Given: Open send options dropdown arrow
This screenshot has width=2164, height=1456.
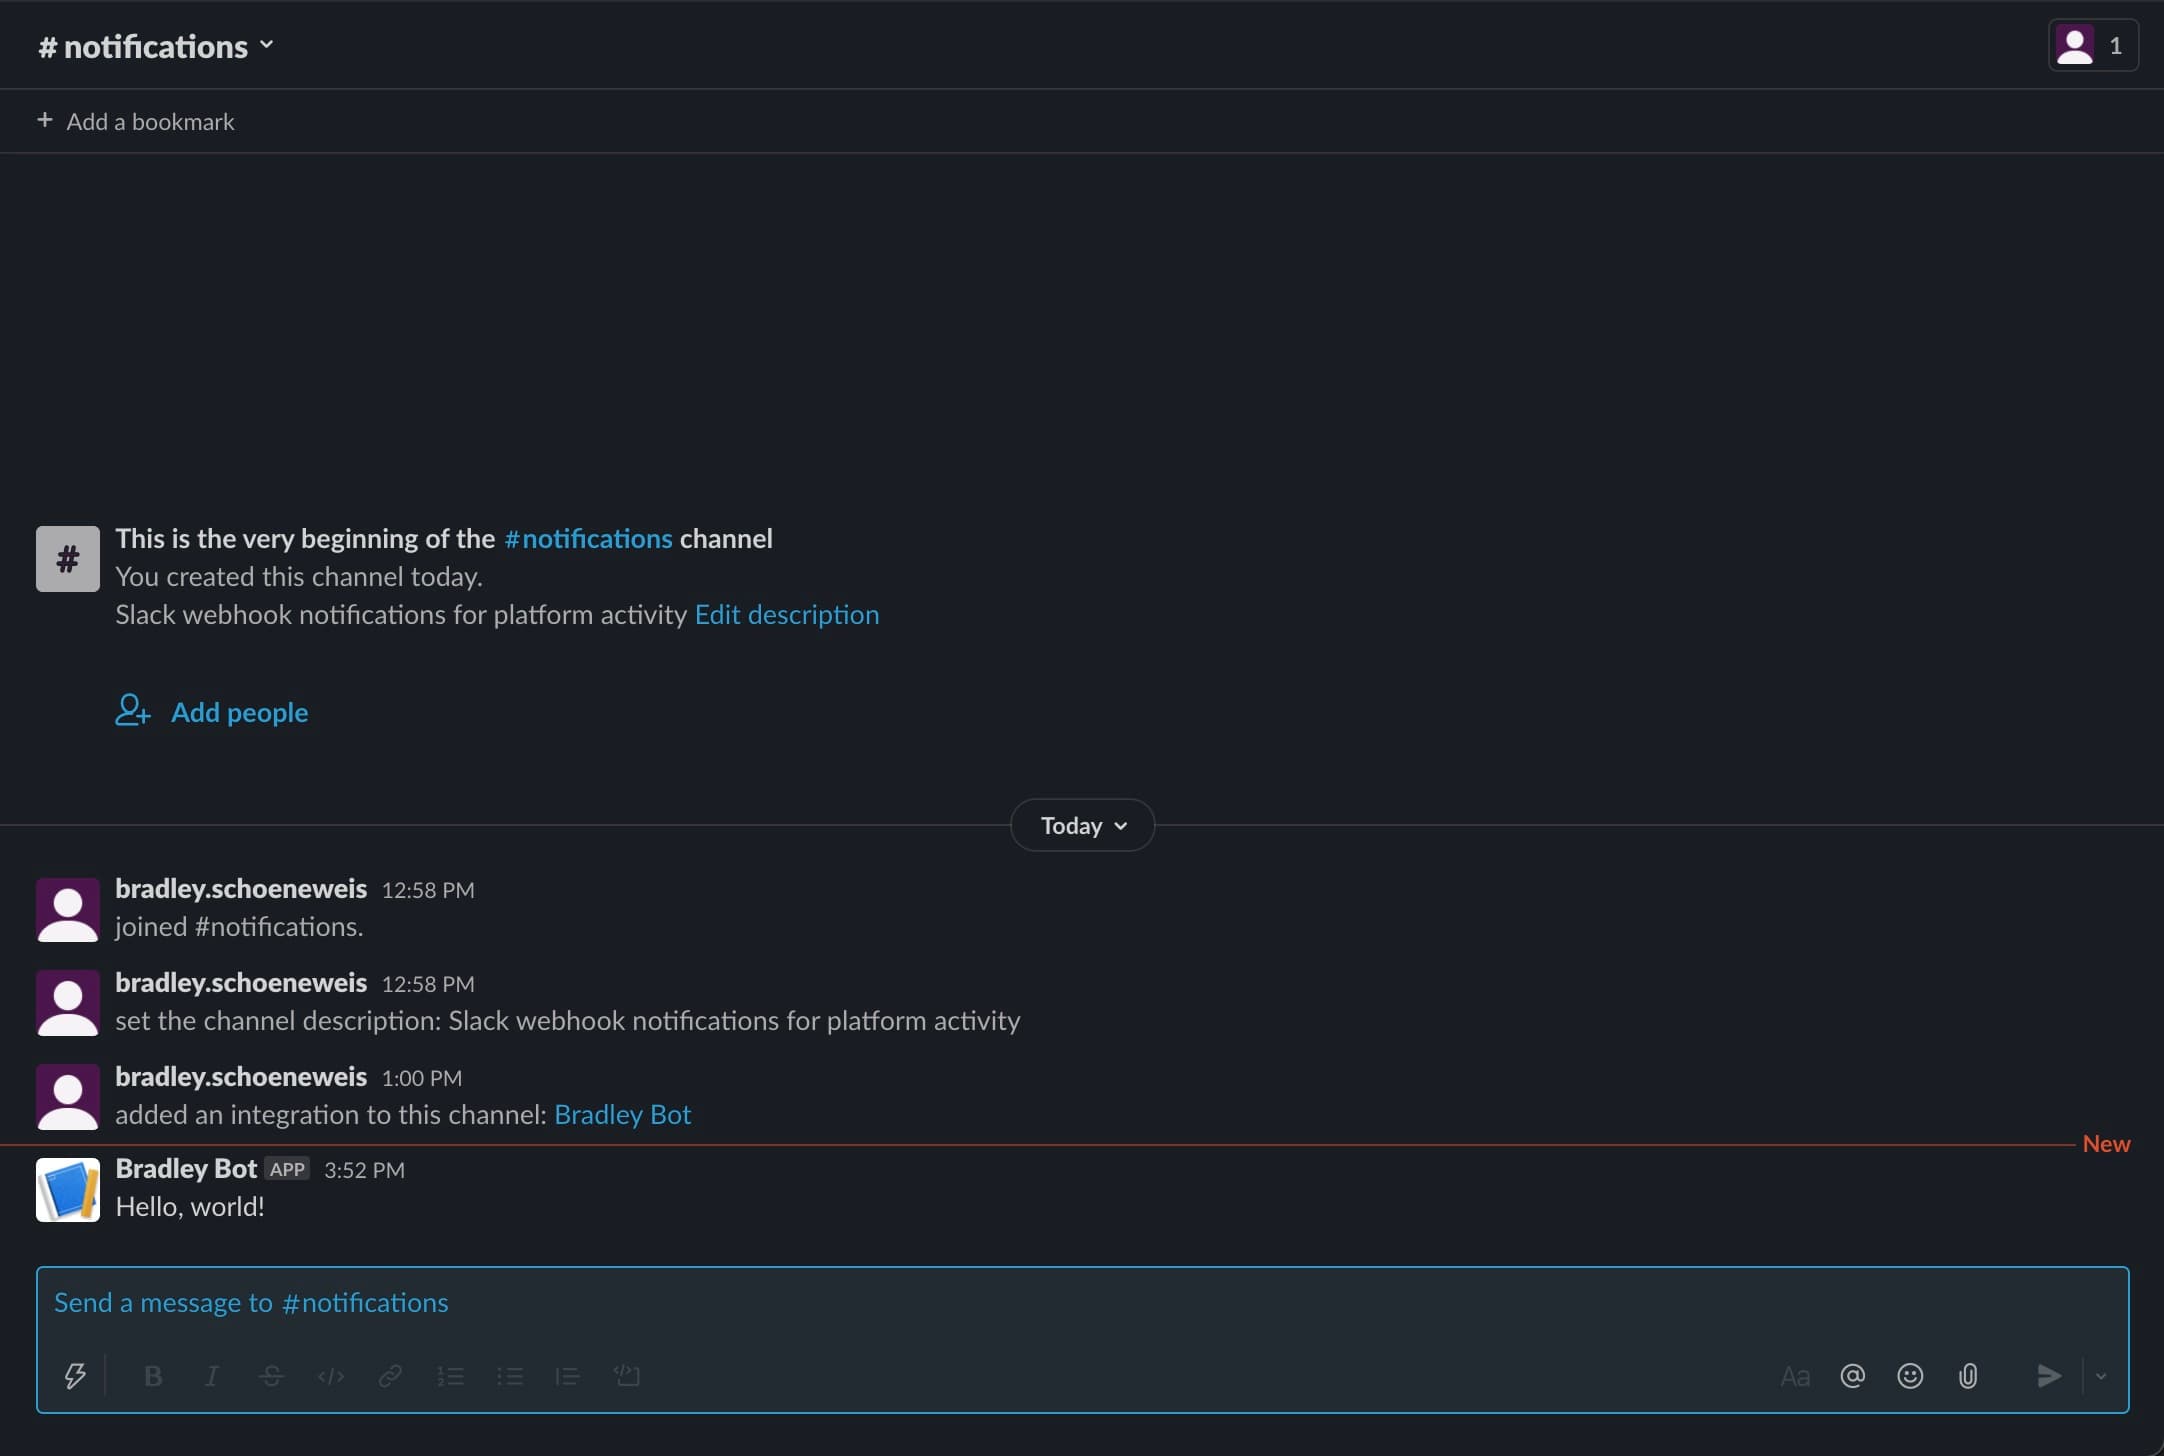Looking at the screenshot, I should (x=2101, y=1376).
